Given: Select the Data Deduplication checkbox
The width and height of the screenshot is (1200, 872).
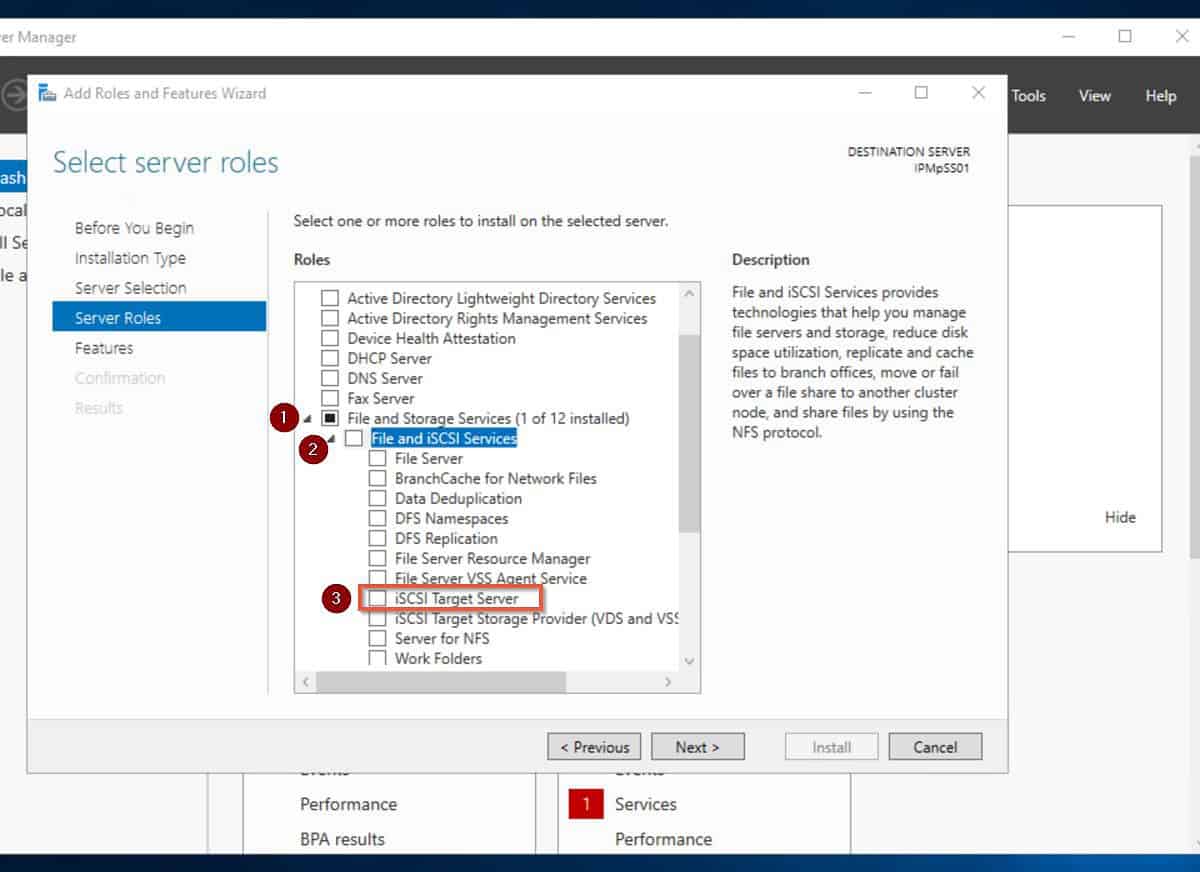Looking at the screenshot, I should (377, 498).
